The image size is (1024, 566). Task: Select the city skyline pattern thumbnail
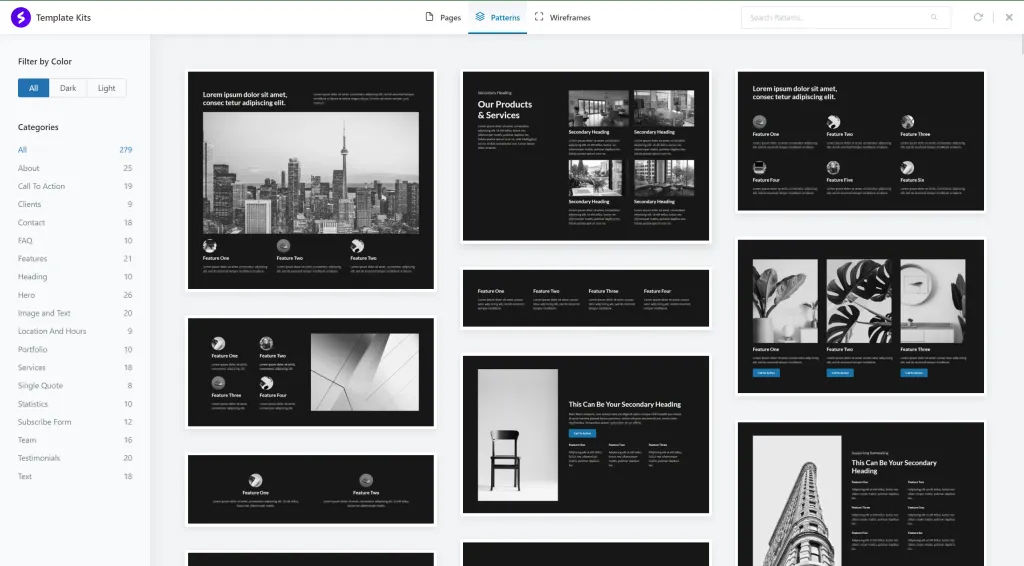[311, 180]
